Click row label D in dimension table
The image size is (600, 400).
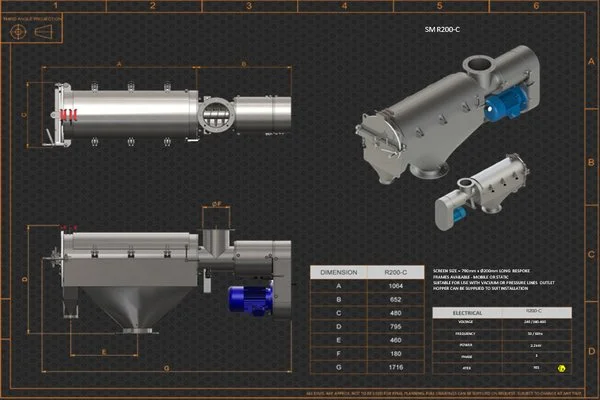point(339,327)
